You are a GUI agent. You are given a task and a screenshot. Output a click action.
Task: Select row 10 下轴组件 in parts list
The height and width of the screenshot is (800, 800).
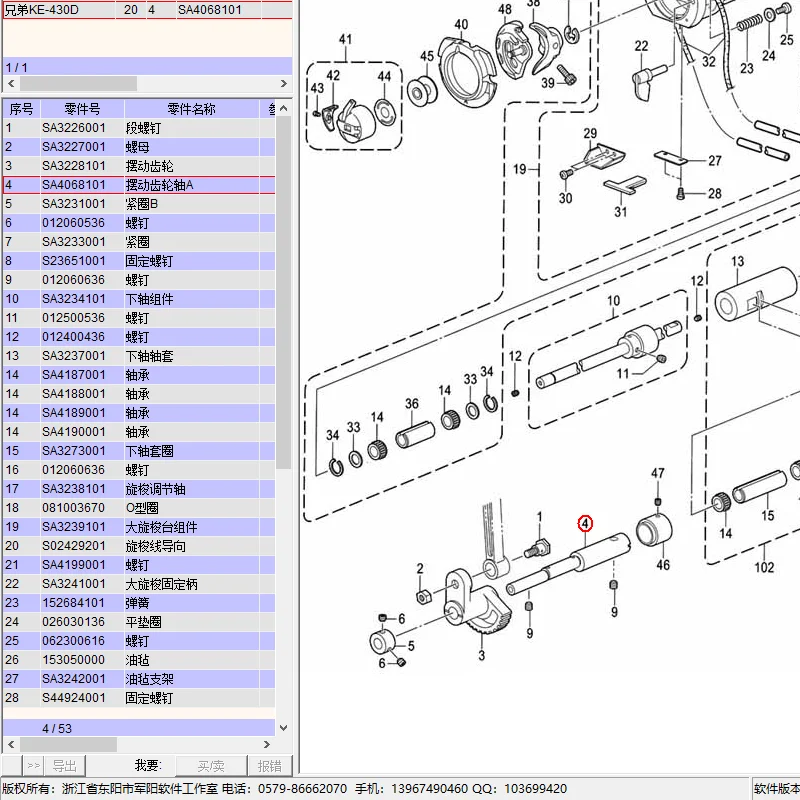(x=139, y=299)
